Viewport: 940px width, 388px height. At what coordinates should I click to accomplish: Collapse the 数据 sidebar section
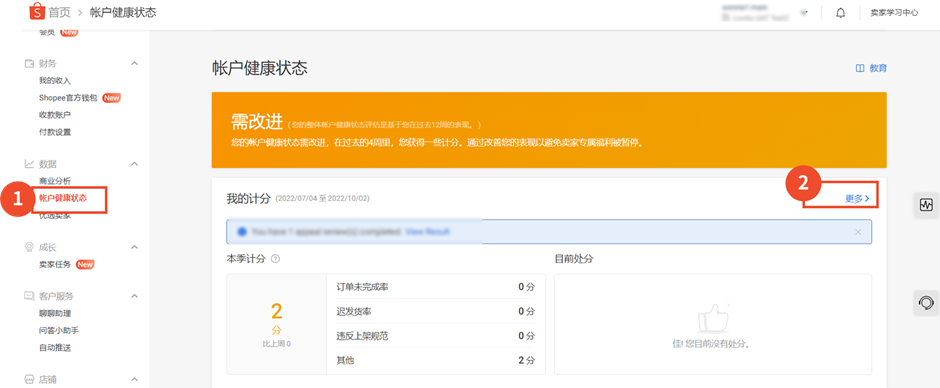(134, 164)
